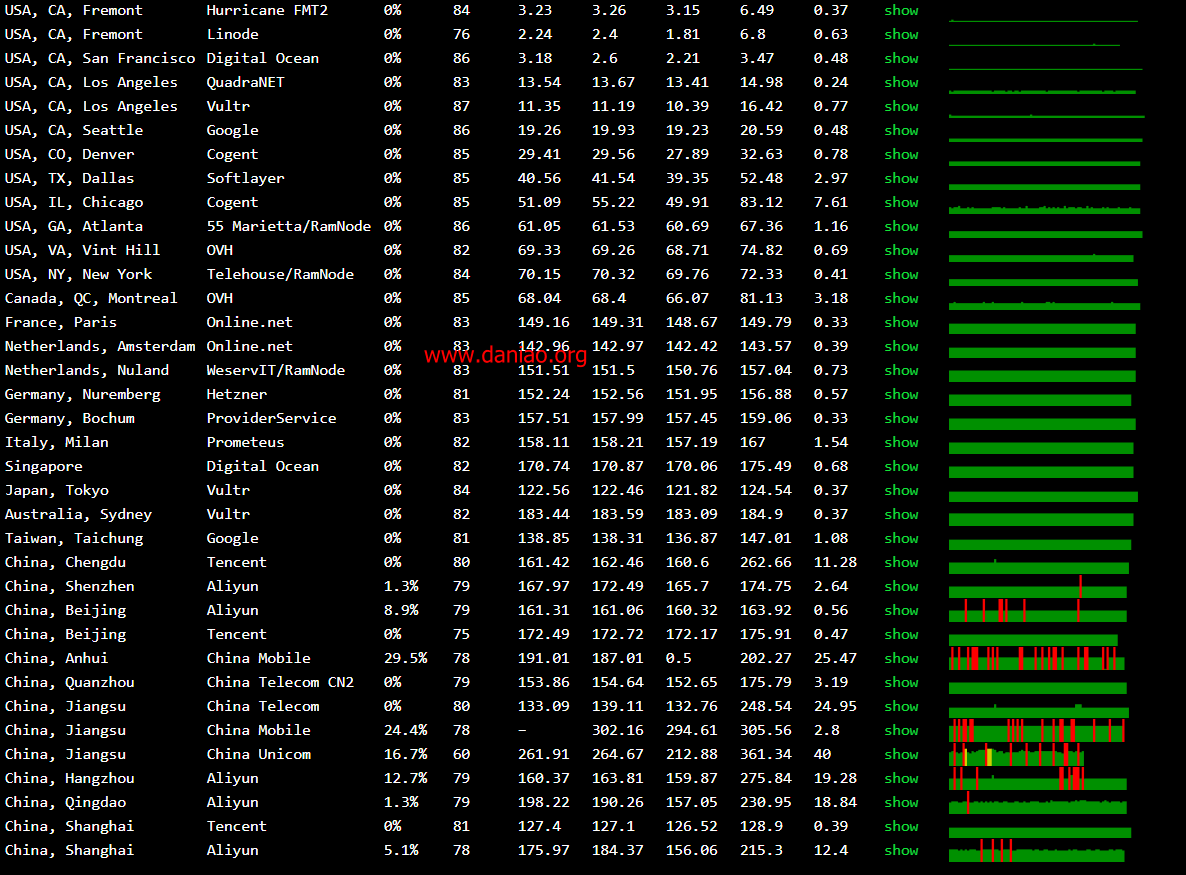Image resolution: width=1186 pixels, height=875 pixels.
Task: Click show for QuadraNET Los Angeles
Action: coord(901,82)
